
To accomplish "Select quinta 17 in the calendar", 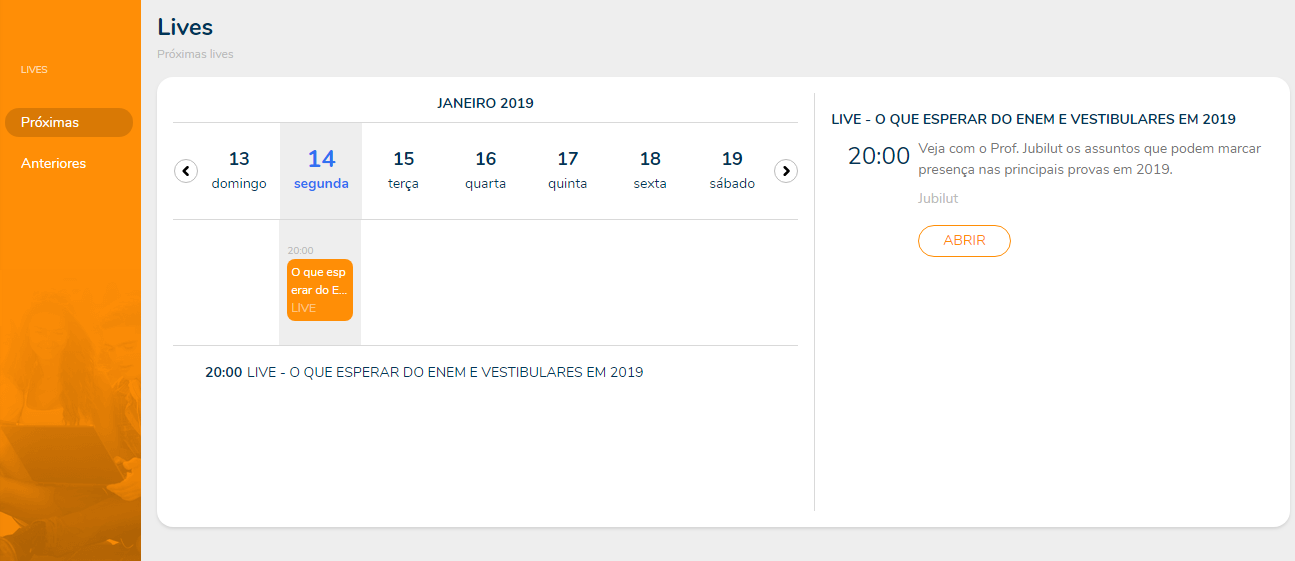I will click(x=567, y=170).
